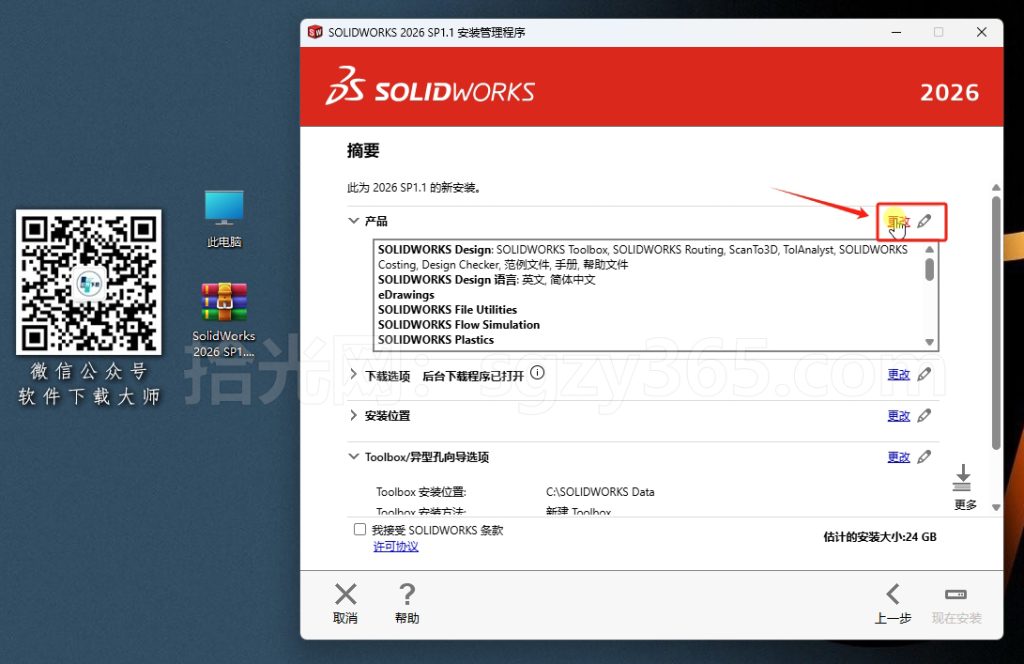Collapse the 产品 section
Image resolution: width=1024 pixels, height=664 pixels.
point(354,221)
